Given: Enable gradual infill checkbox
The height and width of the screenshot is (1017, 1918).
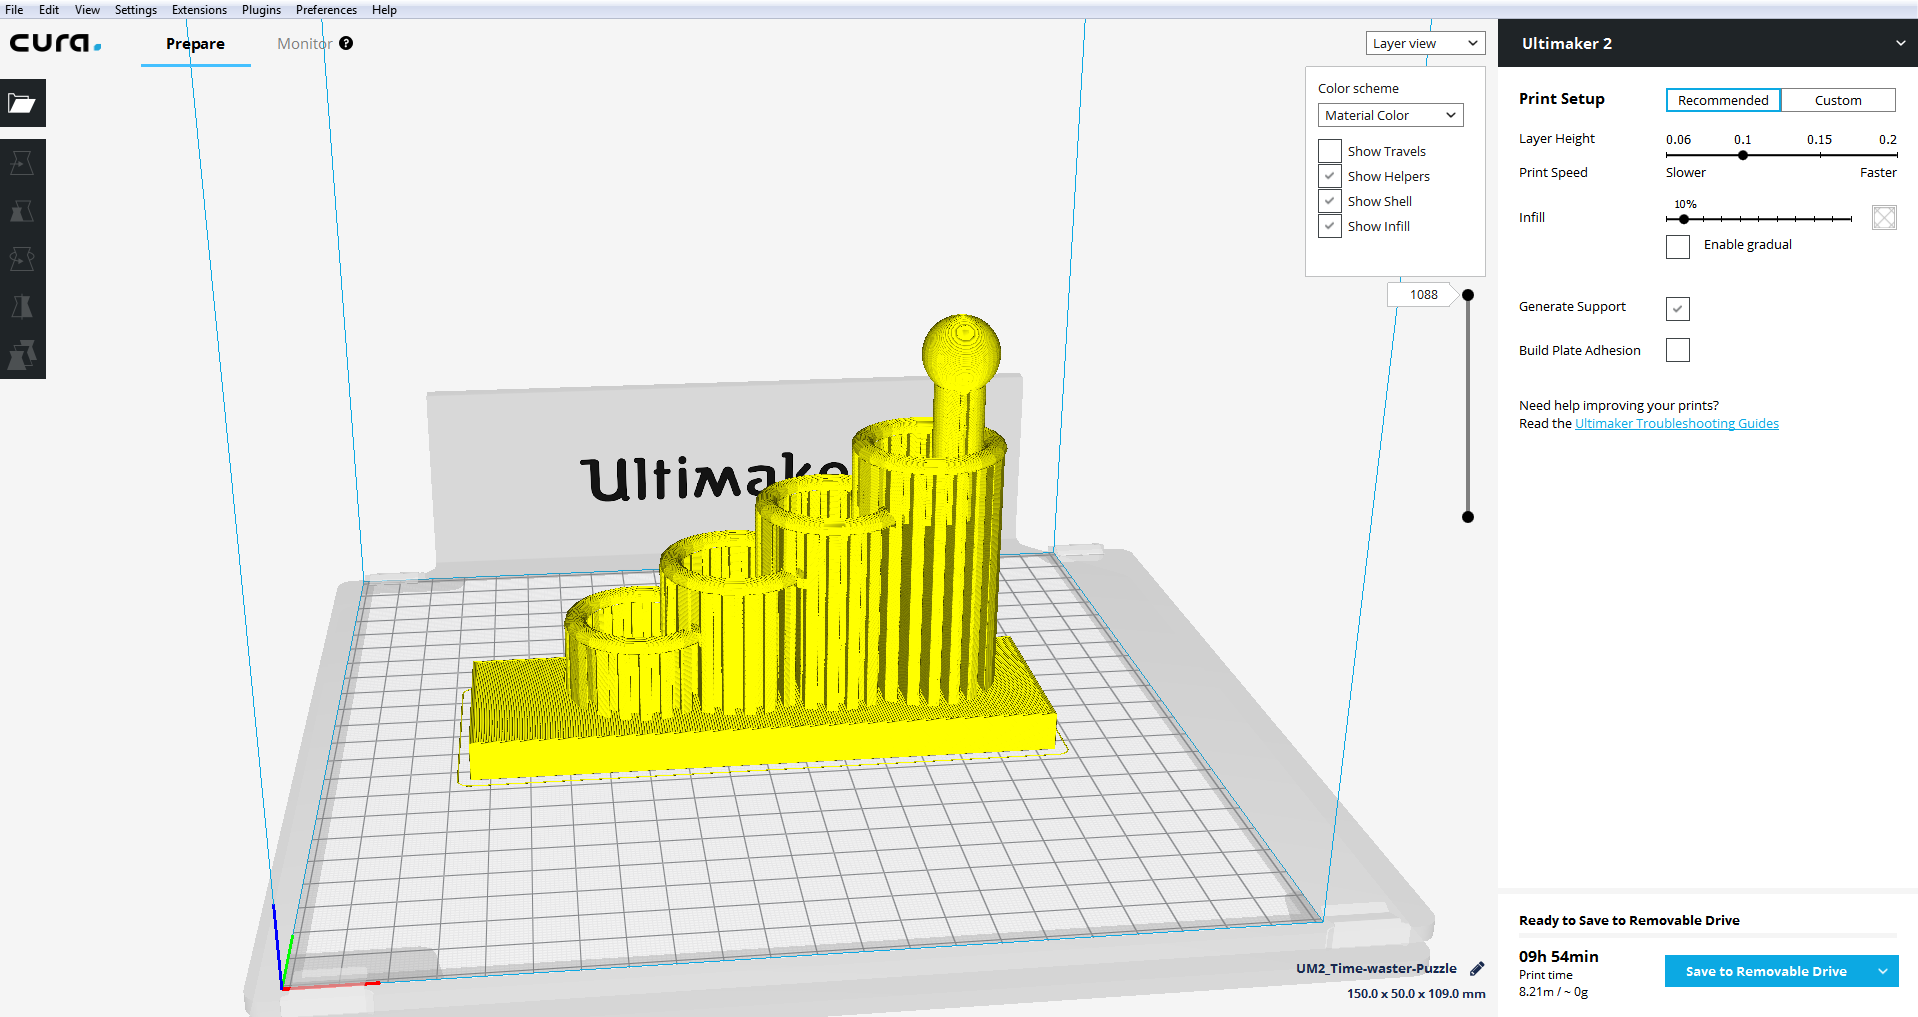Looking at the screenshot, I should point(1678,246).
